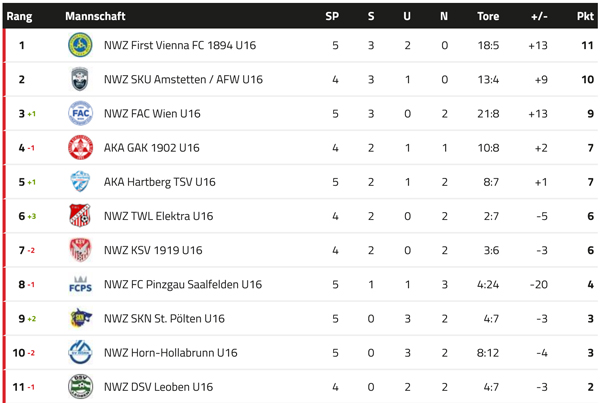This screenshot has width=600, height=403.
Task: Open NWZ DSV Leoben U16 team link
Action: pyautogui.click(x=158, y=387)
